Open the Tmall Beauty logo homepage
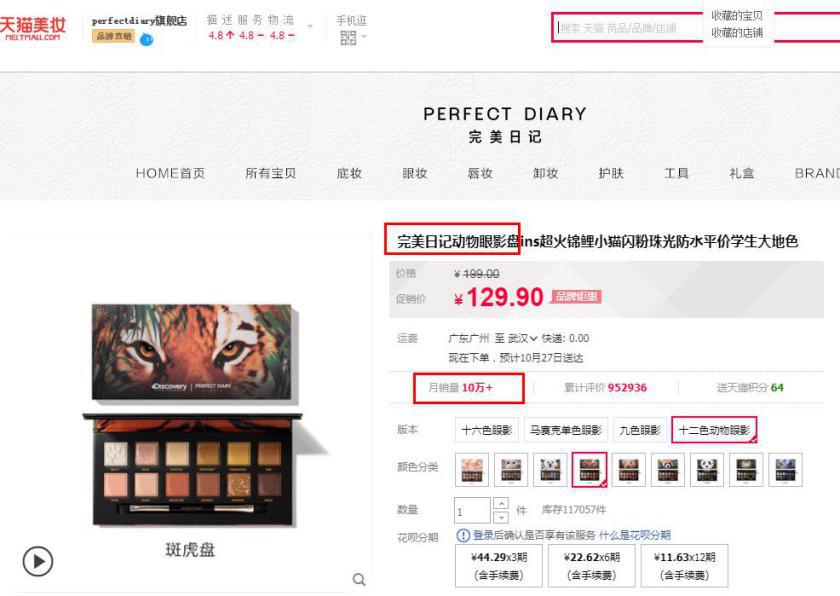The width and height of the screenshot is (840, 596). [x=33, y=28]
